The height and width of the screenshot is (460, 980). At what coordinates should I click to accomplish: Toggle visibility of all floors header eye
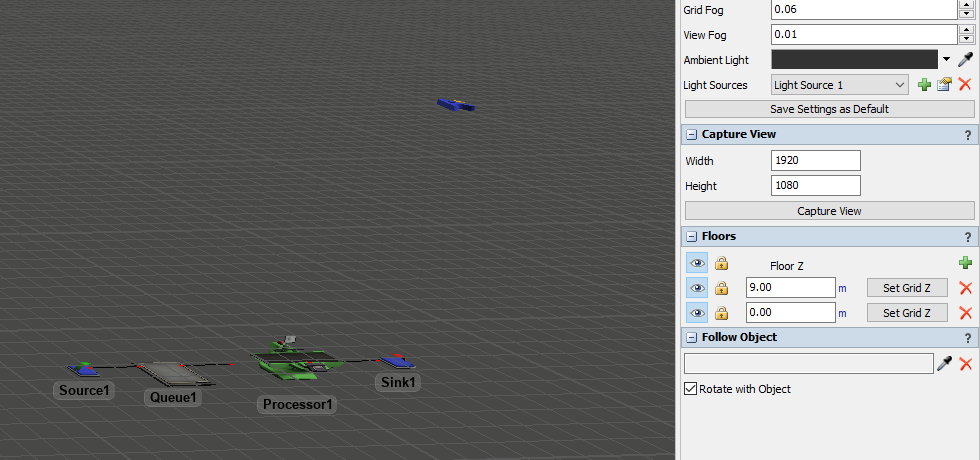(x=697, y=263)
